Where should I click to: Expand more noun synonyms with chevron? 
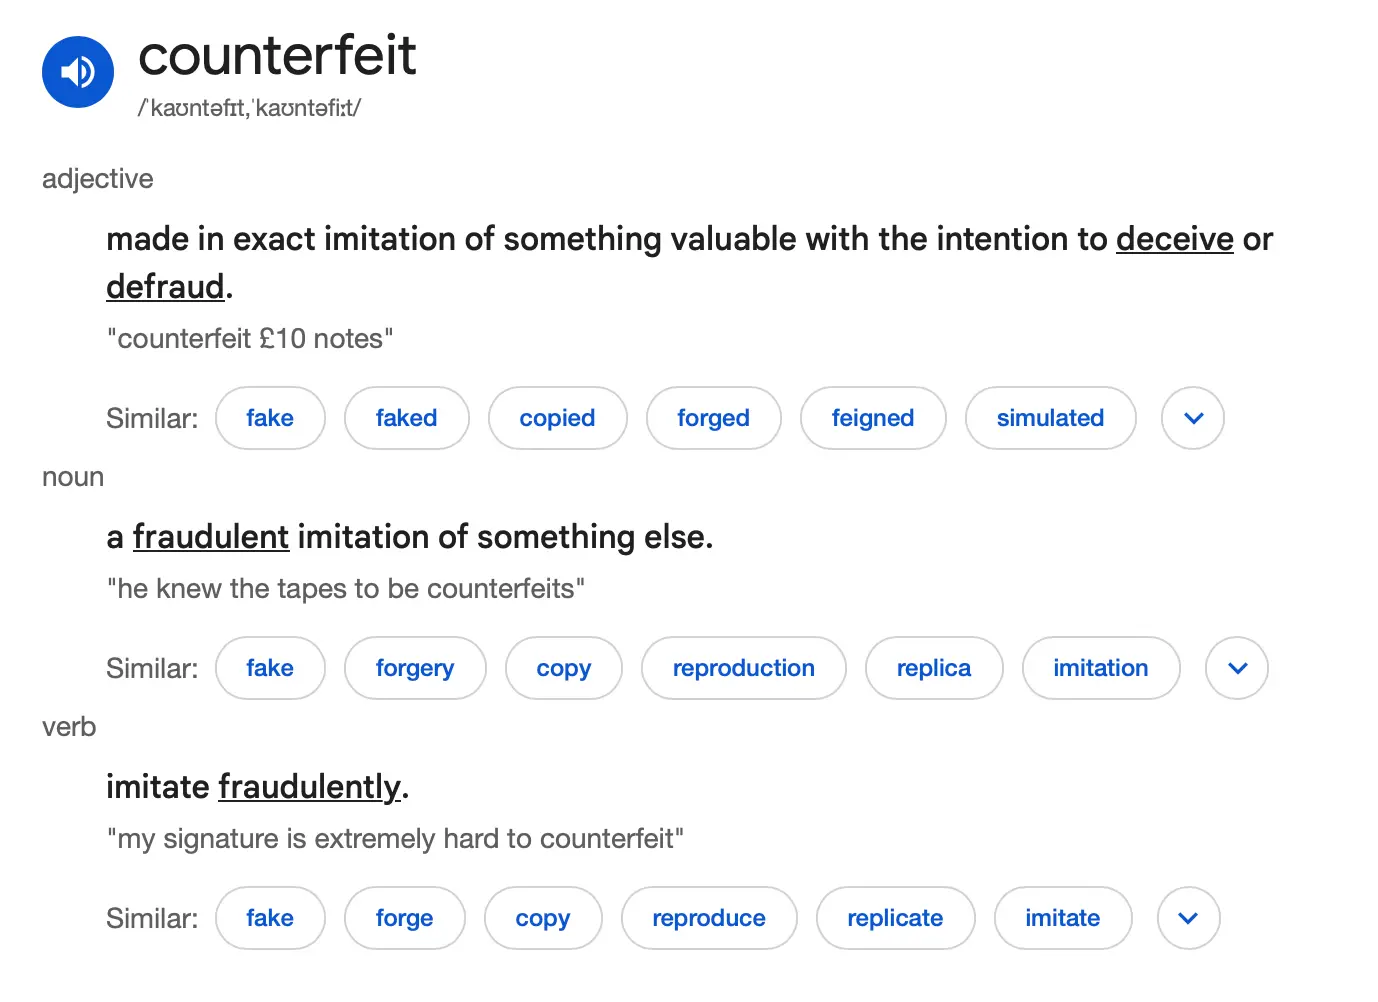pyautogui.click(x=1236, y=668)
